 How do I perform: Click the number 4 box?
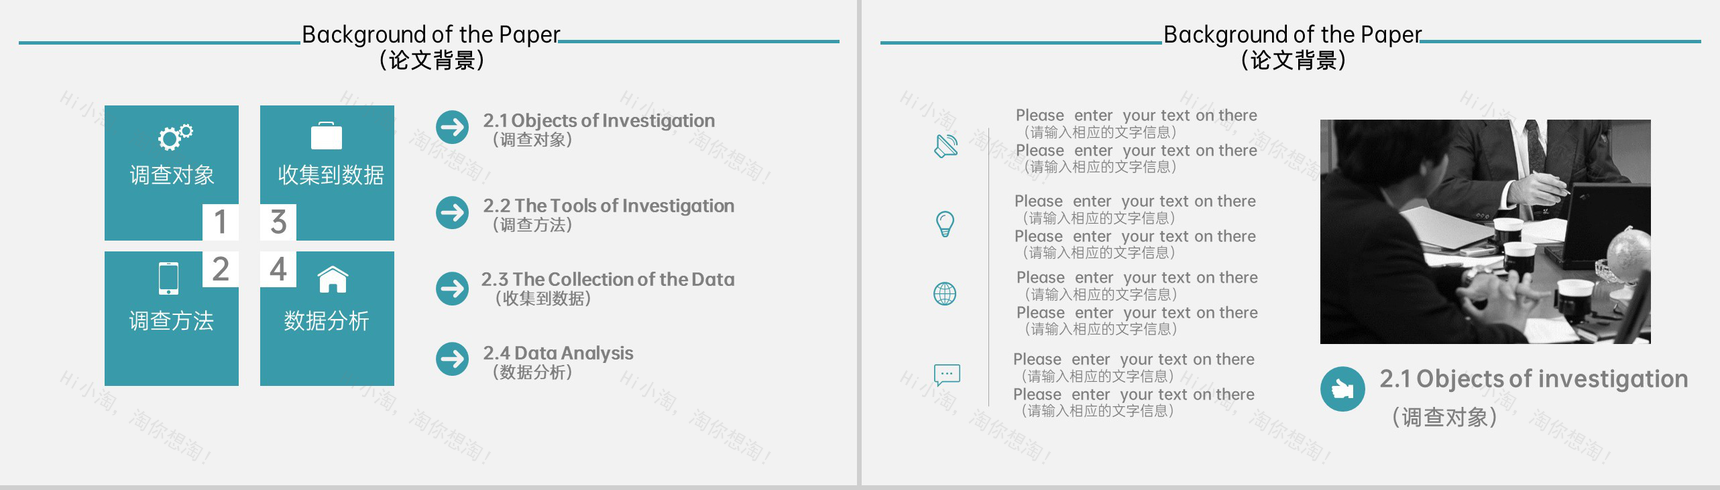(278, 269)
